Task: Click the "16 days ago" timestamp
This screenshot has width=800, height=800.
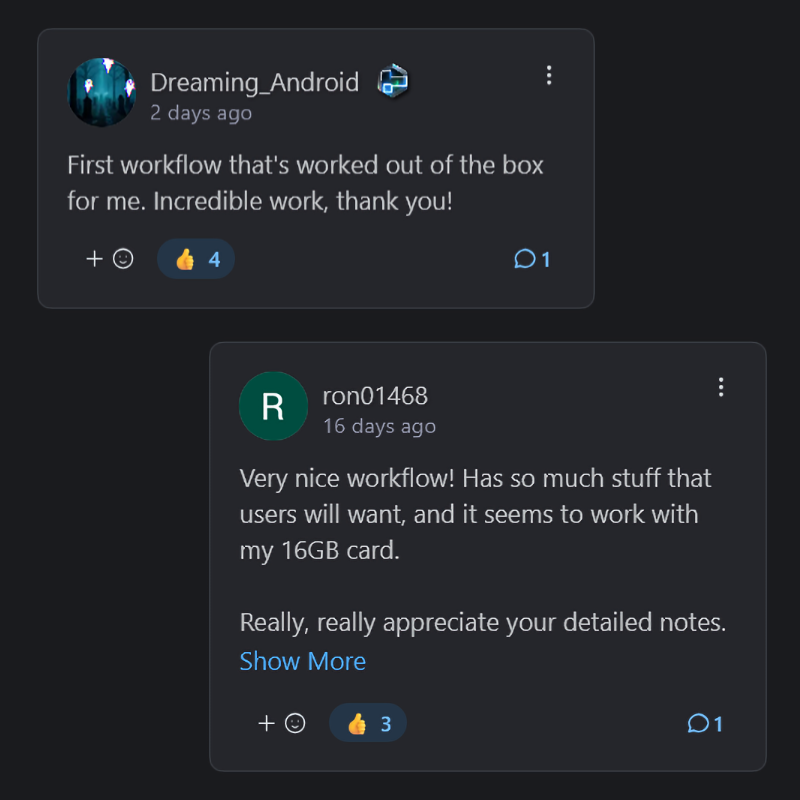Action: click(x=379, y=426)
